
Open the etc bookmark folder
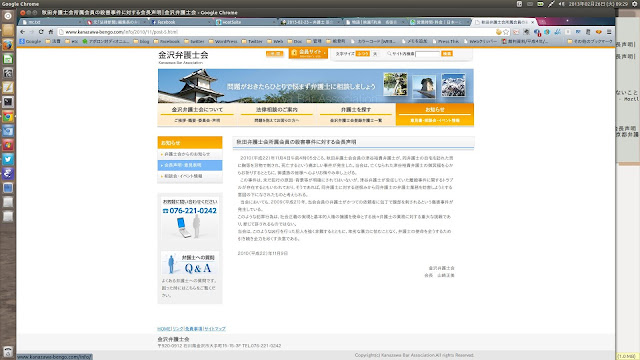71,41
